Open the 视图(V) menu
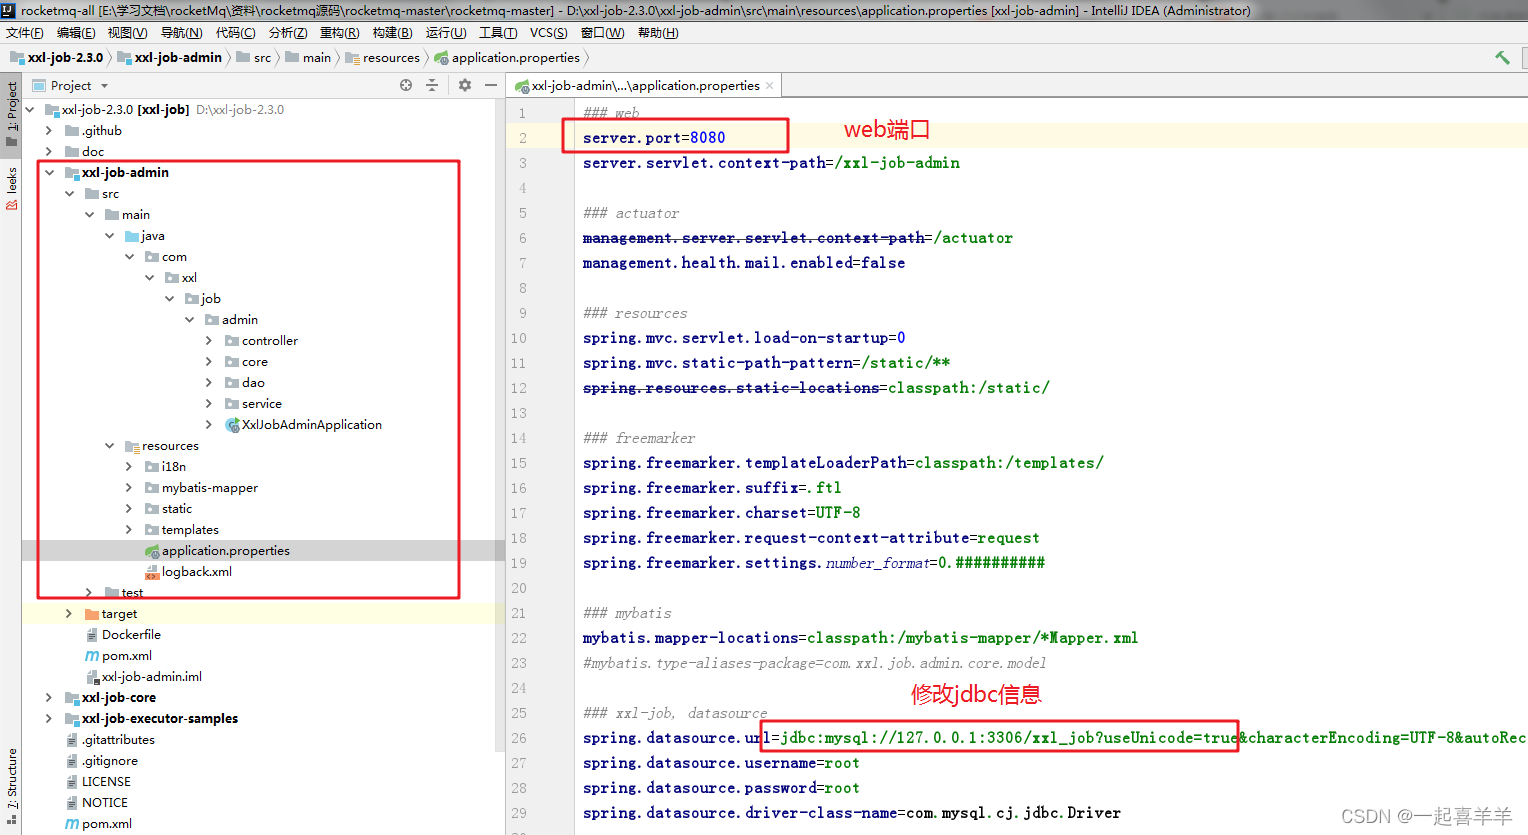 pos(127,33)
